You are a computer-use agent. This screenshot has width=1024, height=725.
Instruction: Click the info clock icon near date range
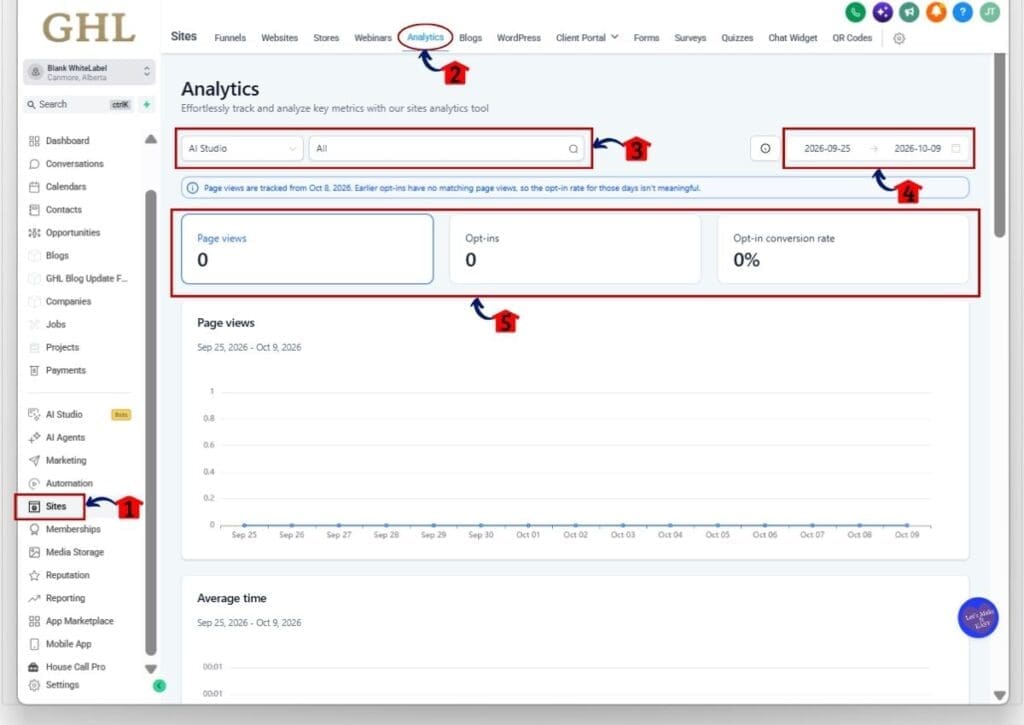pos(765,149)
